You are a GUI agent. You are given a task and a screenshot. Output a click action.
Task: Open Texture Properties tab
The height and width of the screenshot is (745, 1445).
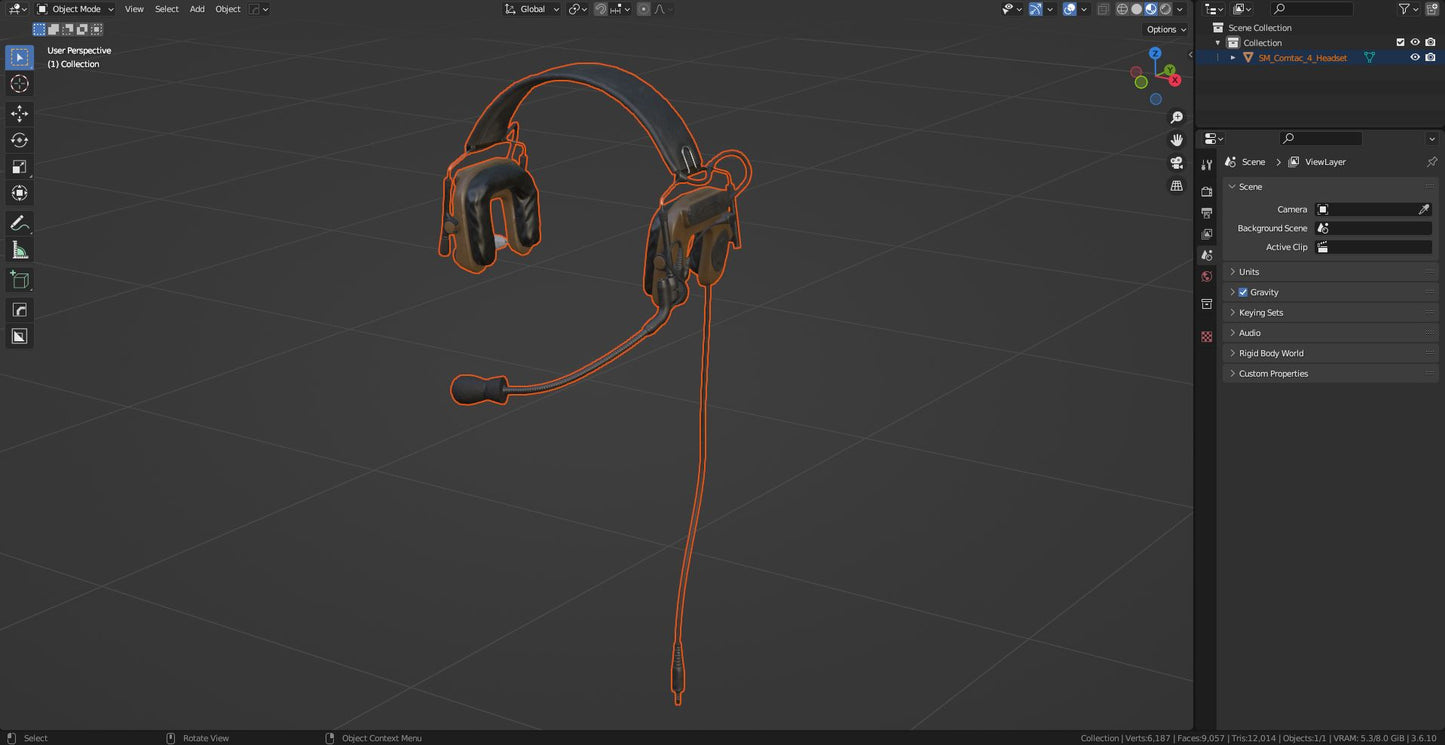pyautogui.click(x=1206, y=337)
